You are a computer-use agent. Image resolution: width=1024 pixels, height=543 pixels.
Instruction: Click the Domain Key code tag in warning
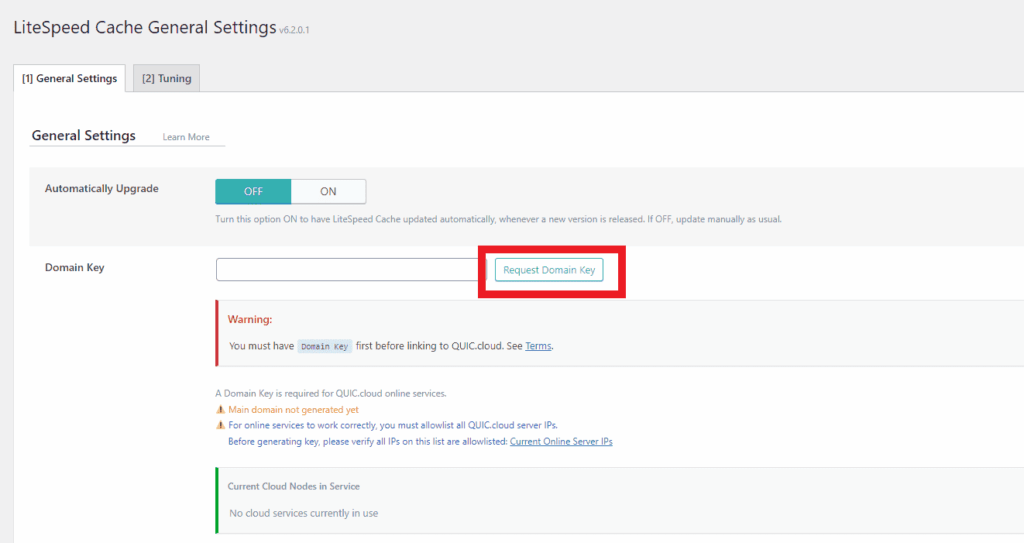[325, 346]
